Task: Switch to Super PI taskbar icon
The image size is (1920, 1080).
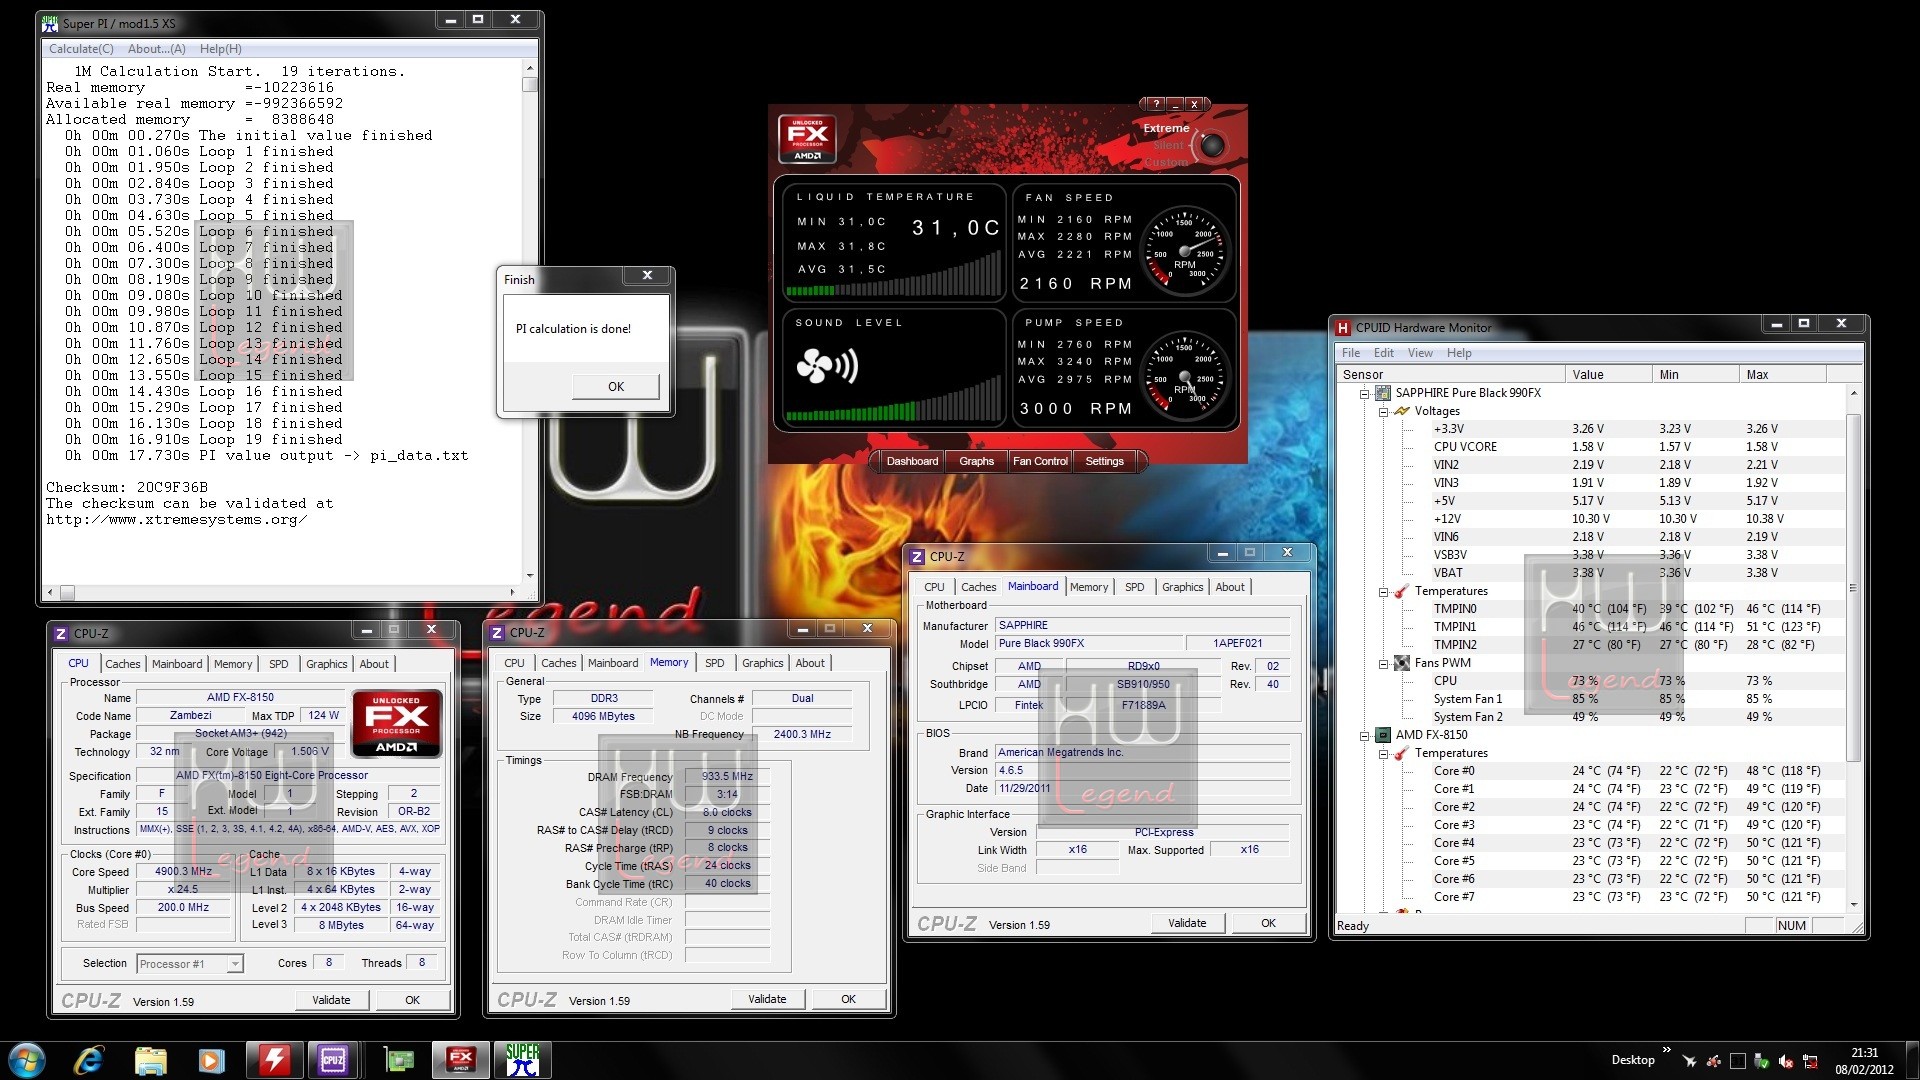Action: [521, 1060]
